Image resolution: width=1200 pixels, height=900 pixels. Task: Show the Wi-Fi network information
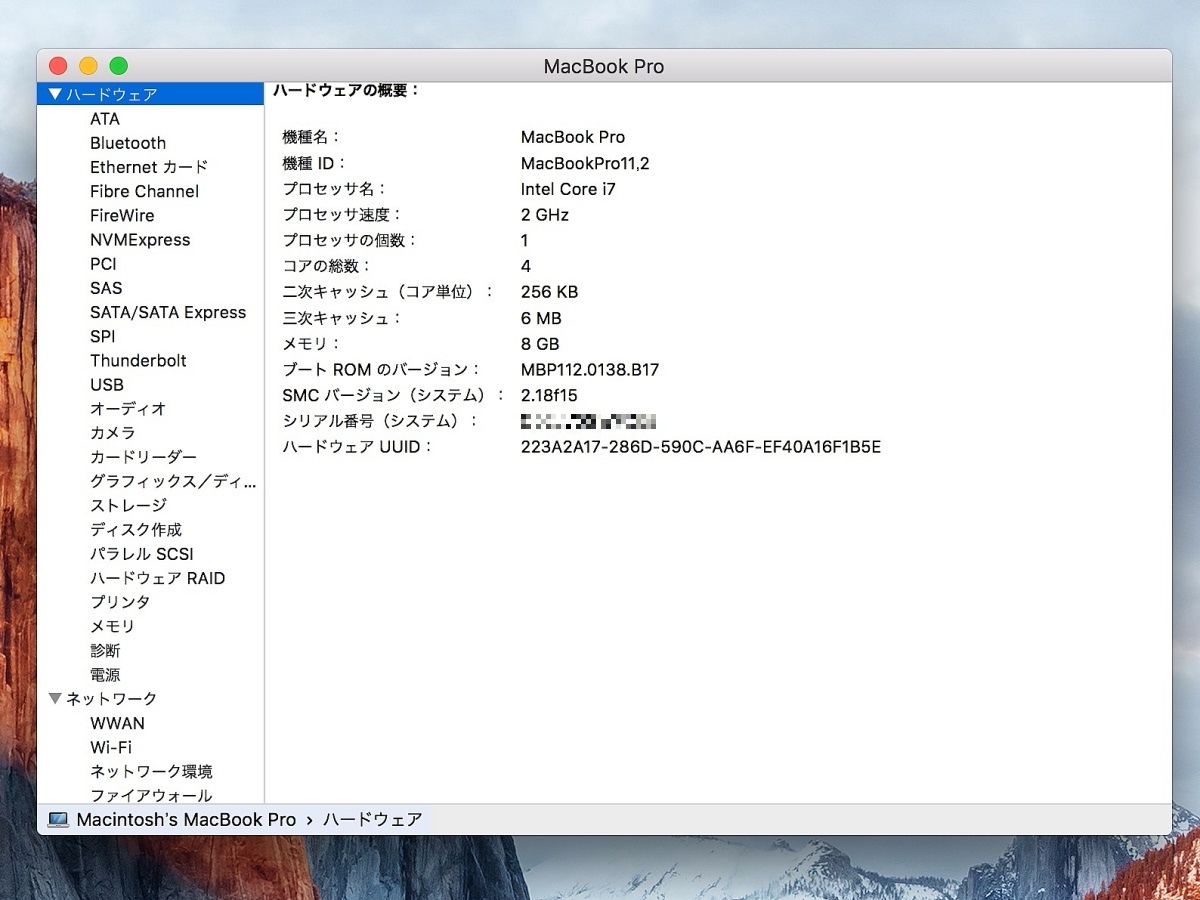point(111,747)
